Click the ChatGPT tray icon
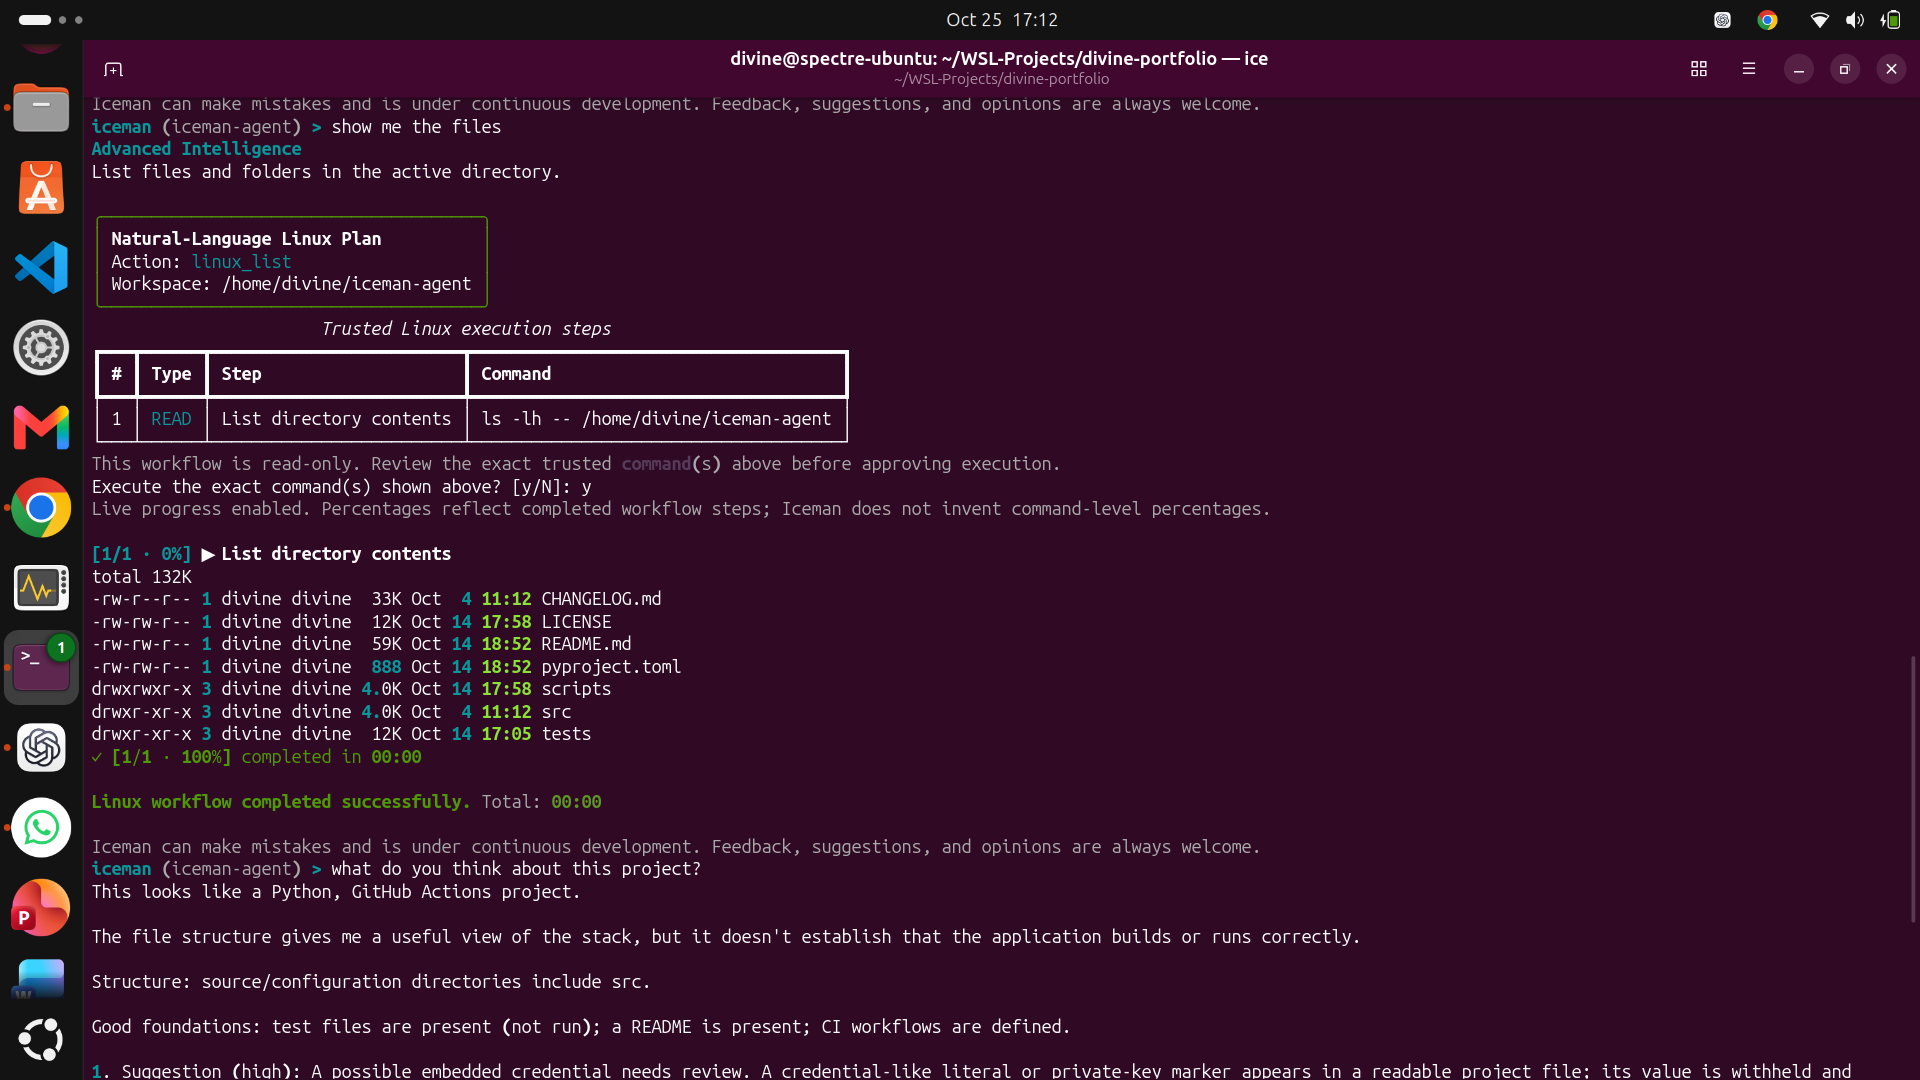Viewport: 1920px width, 1080px height. pos(1722,20)
